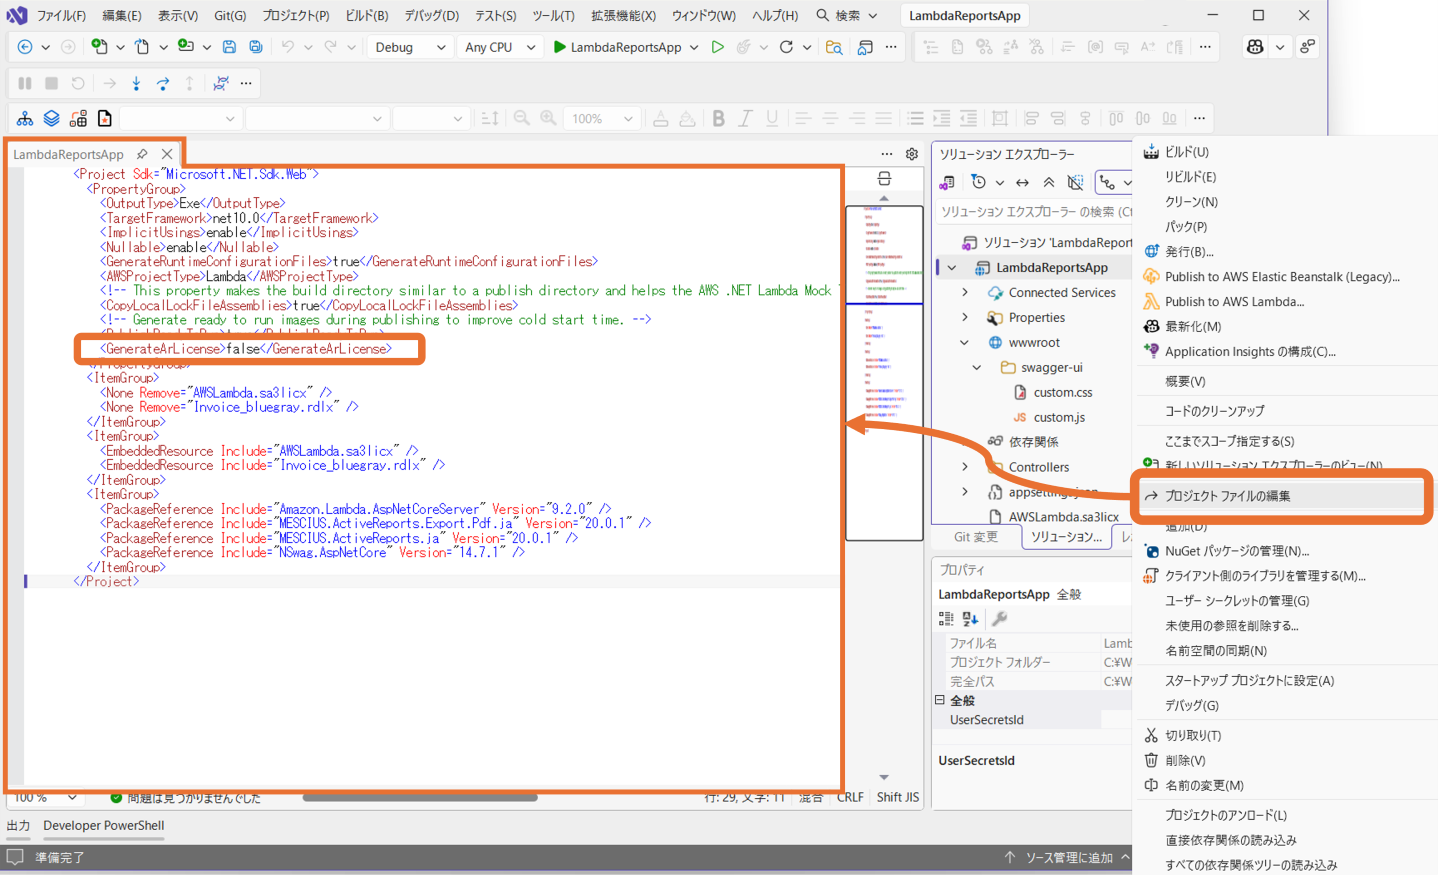Open the editor settings gear icon
This screenshot has width=1438, height=877.
[x=912, y=154]
